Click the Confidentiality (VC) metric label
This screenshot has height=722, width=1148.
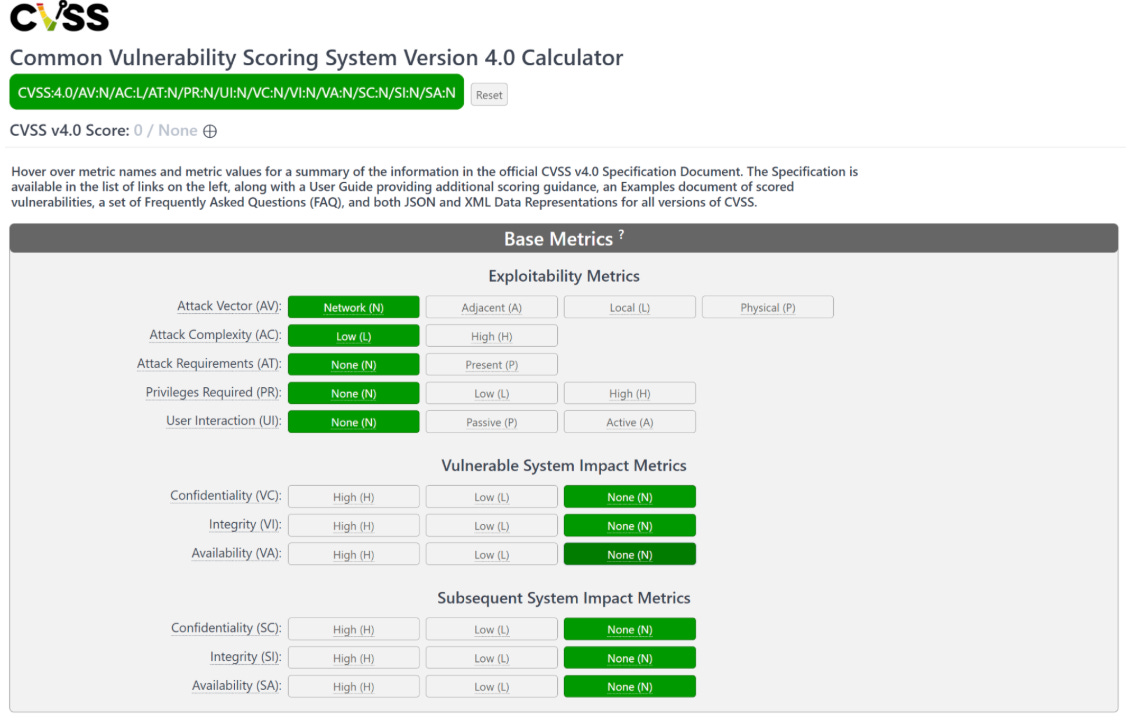point(226,496)
